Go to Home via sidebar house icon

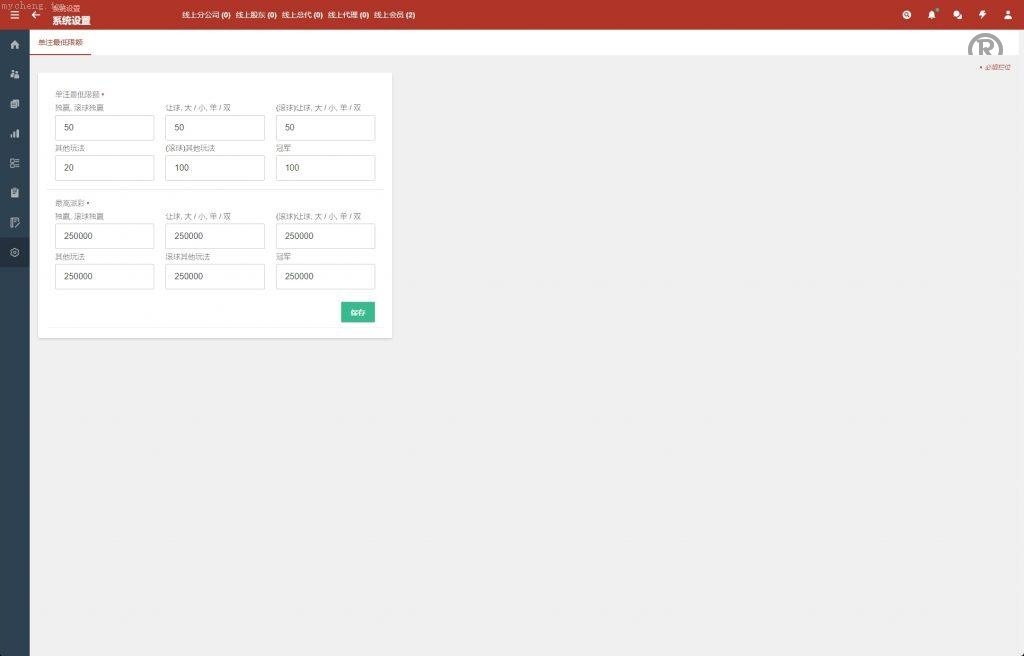(x=14, y=45)
